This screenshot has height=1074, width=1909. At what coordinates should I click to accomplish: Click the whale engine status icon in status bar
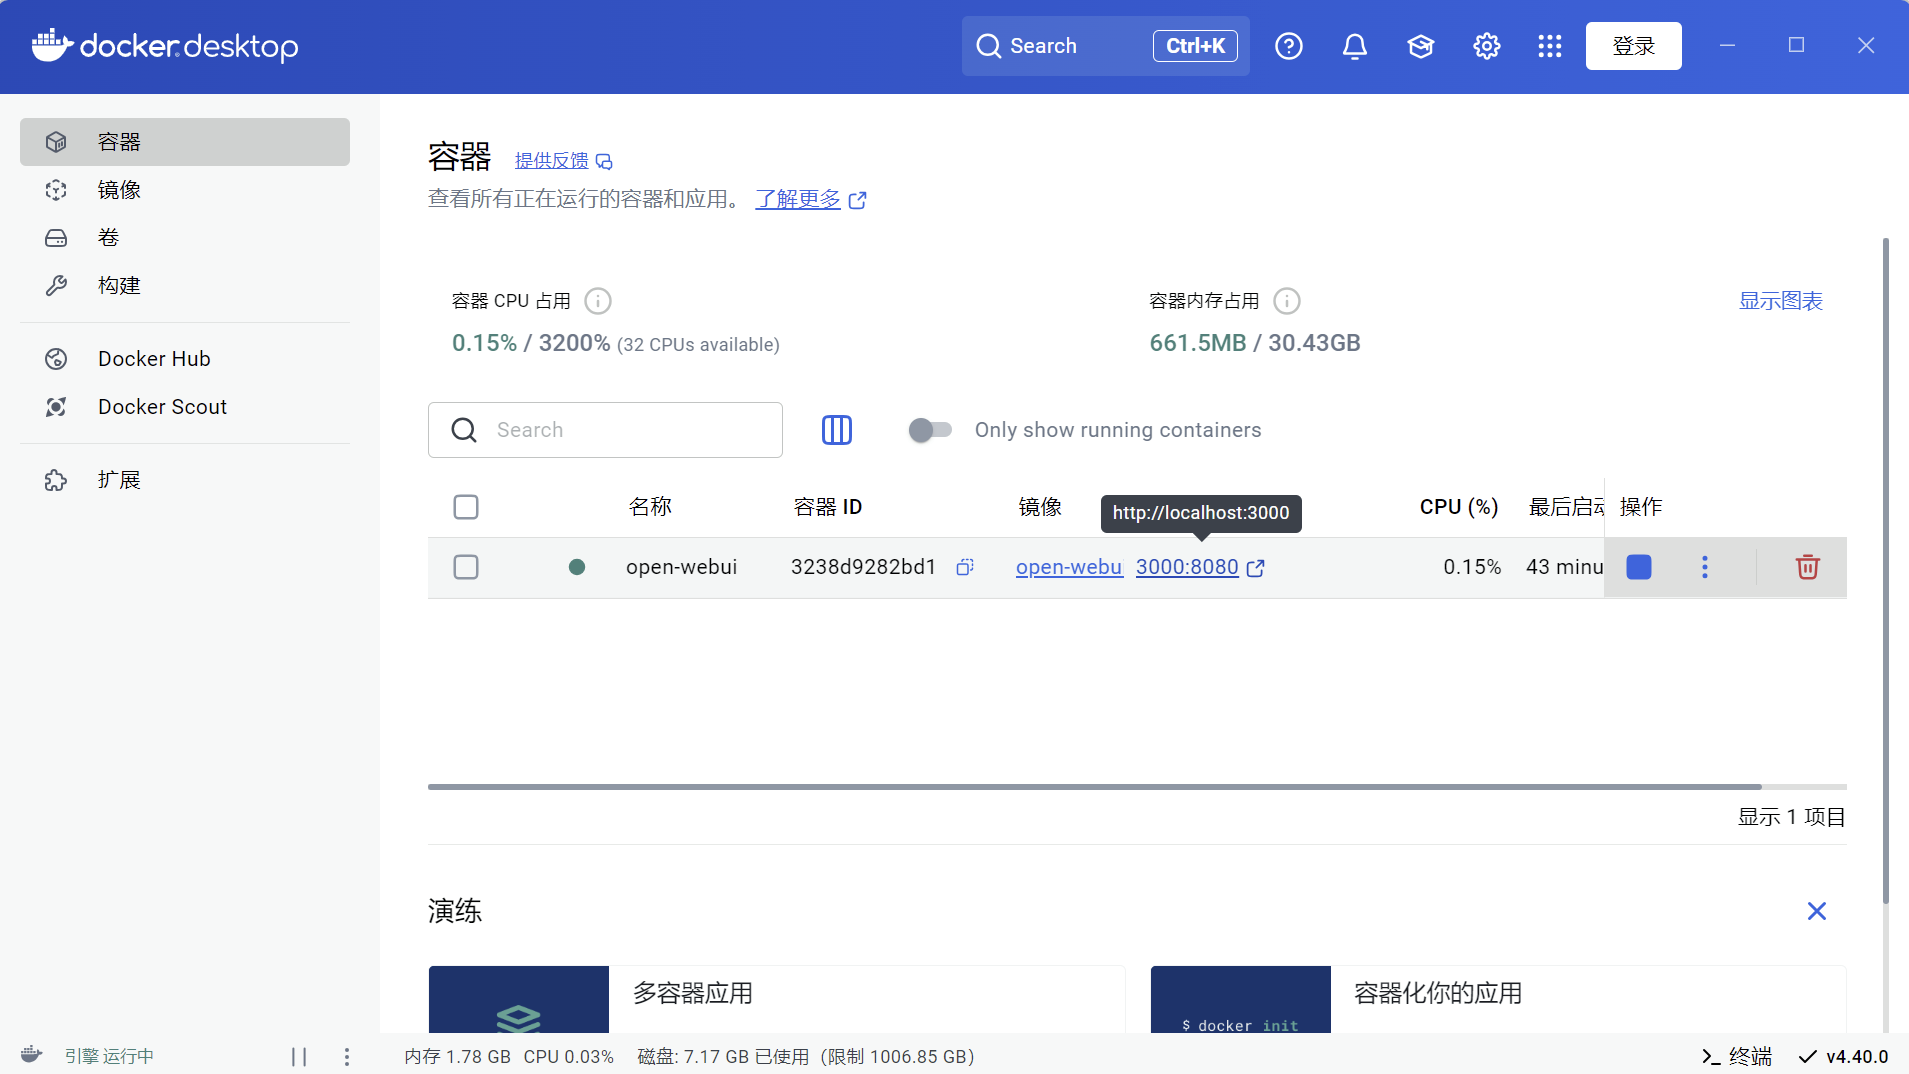tap(31, 1055)
